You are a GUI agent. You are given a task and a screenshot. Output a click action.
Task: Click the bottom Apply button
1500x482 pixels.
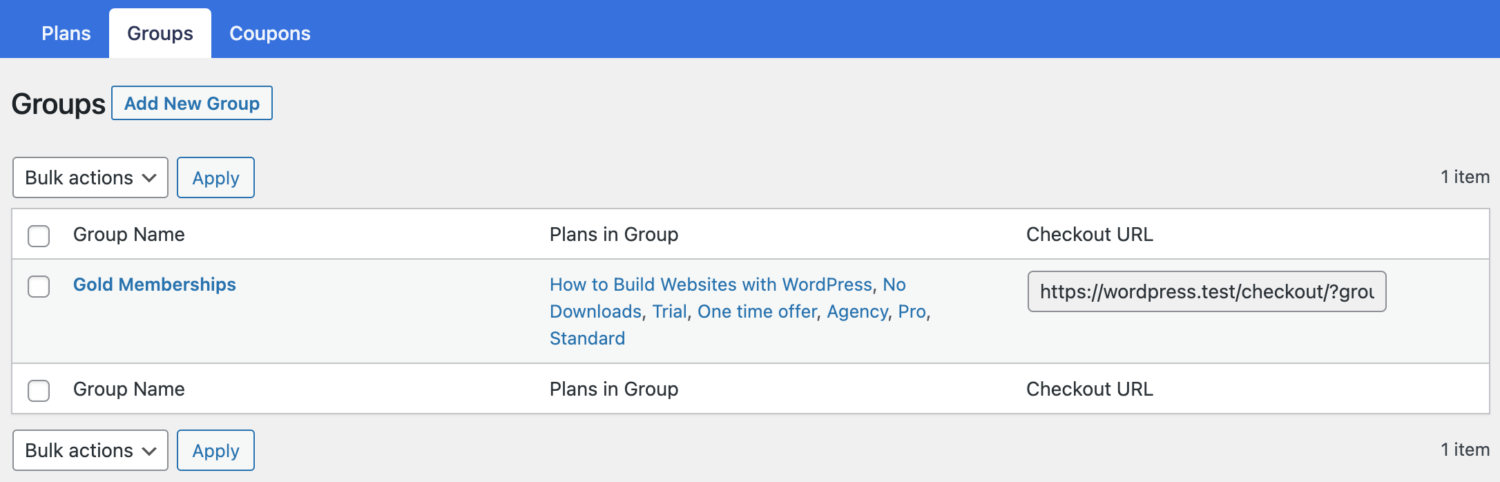pos(216,451)
